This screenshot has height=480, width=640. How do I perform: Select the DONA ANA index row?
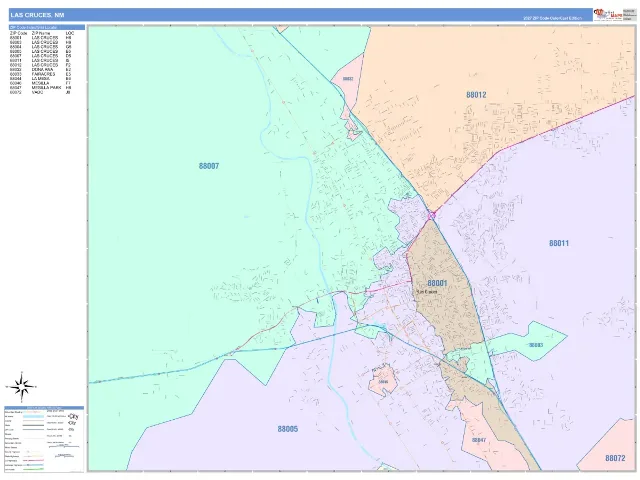(x=40, y=70)
